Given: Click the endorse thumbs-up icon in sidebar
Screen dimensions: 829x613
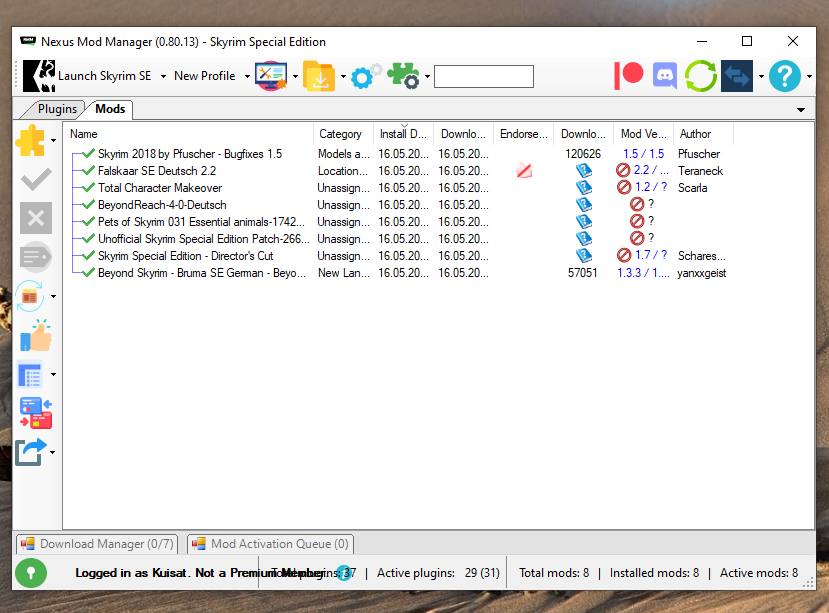Looking at the screenshot, I should 36,336.
